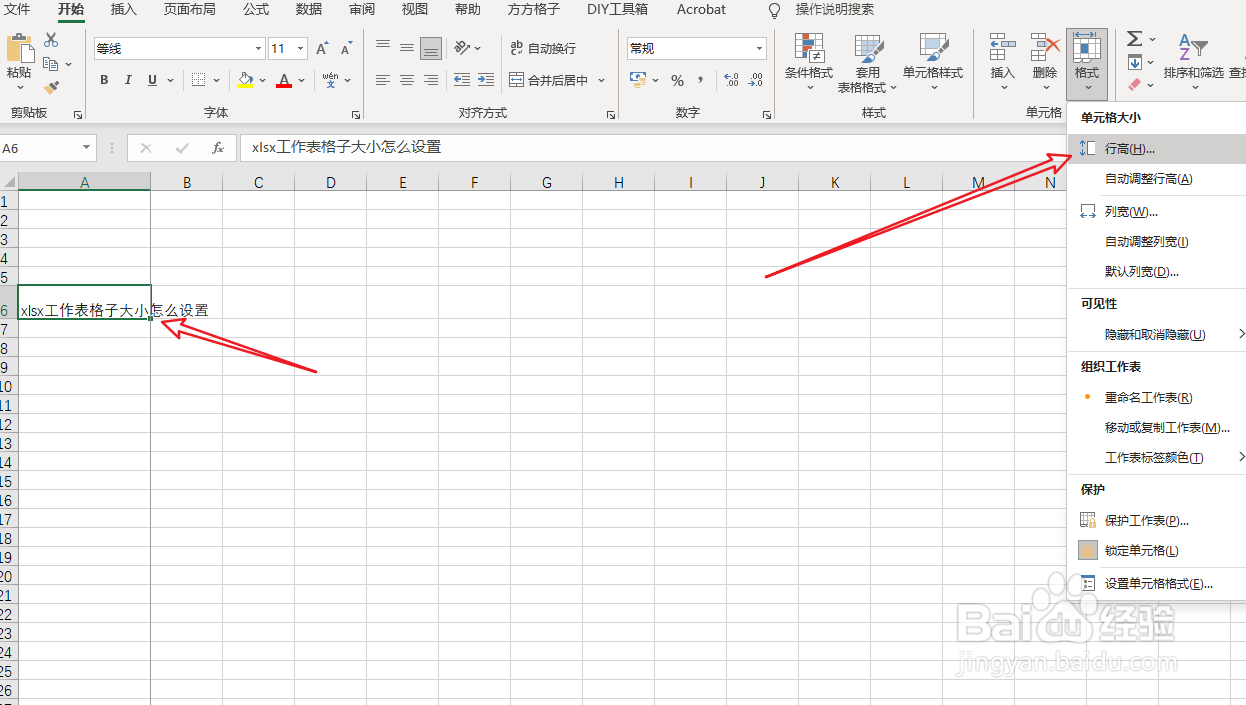The height and width of the screenshot is (705, 1246).
Task: Choose Rename Sheet (重命名工作表)
Action: [1157, 397]
